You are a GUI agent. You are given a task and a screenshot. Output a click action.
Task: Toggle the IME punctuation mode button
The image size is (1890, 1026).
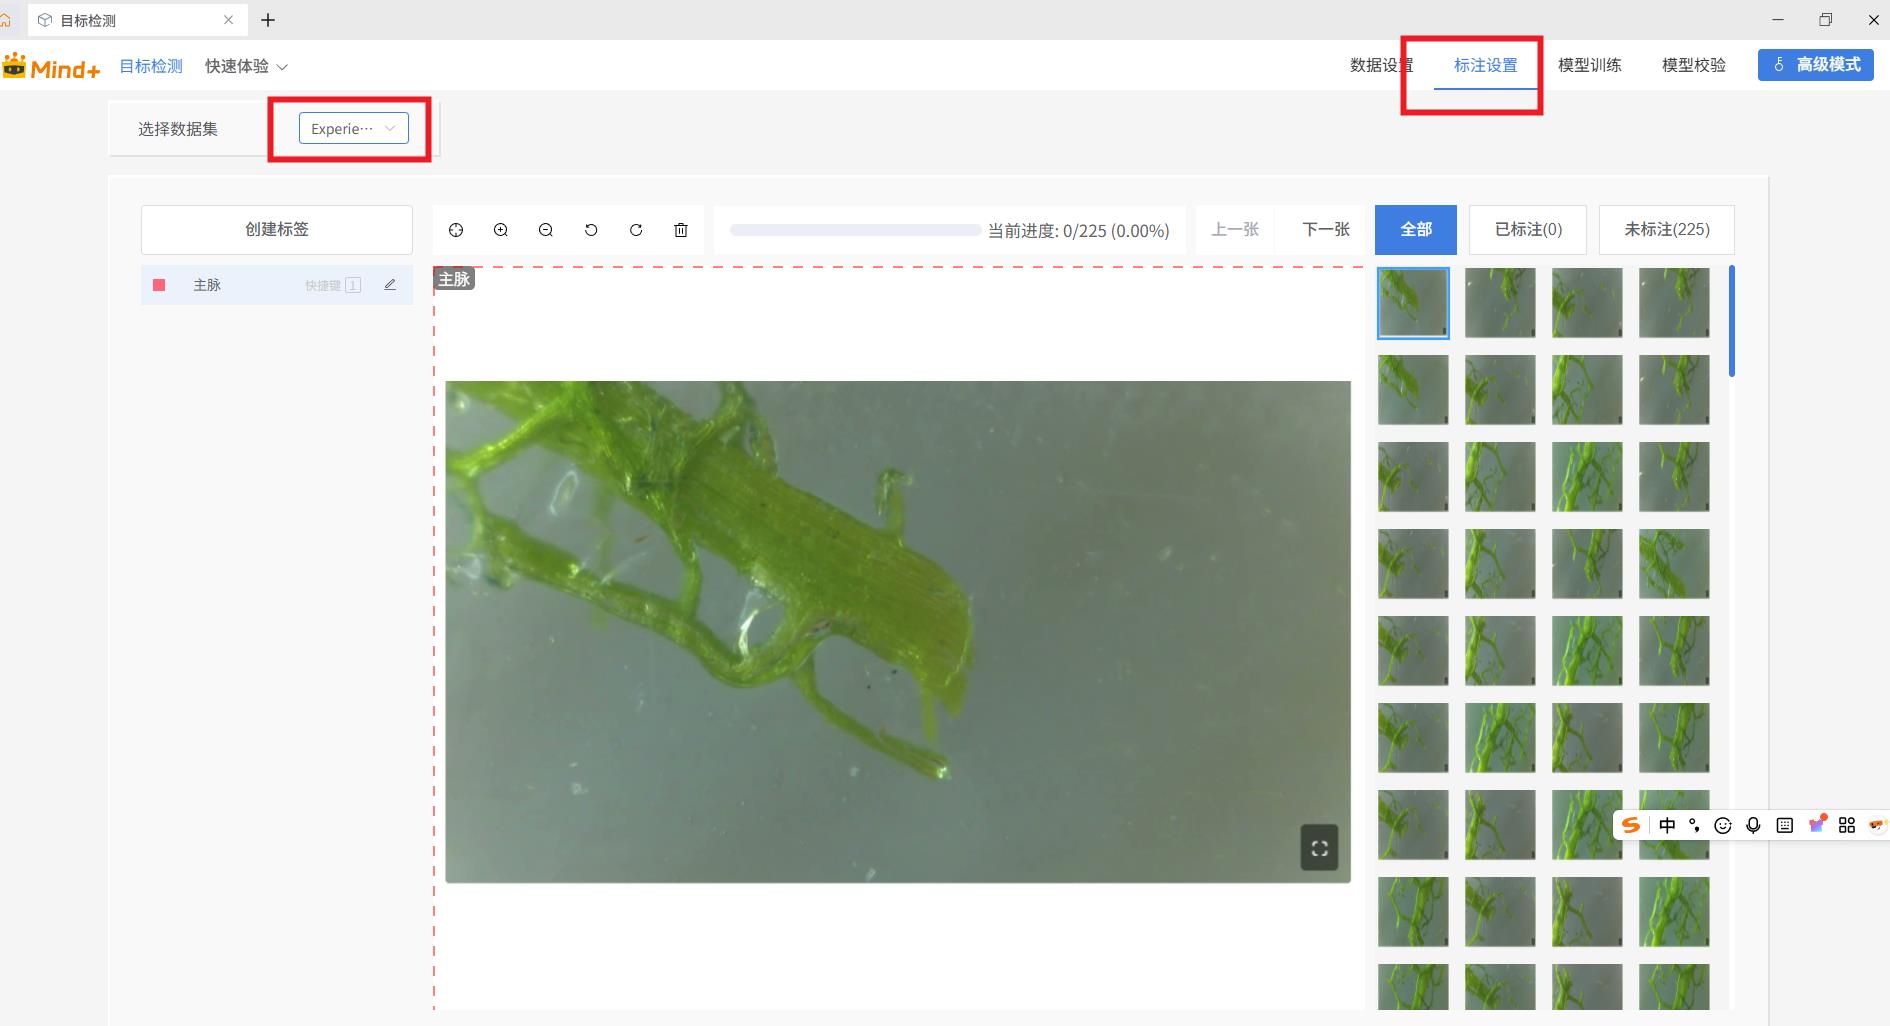(1694, 825)
